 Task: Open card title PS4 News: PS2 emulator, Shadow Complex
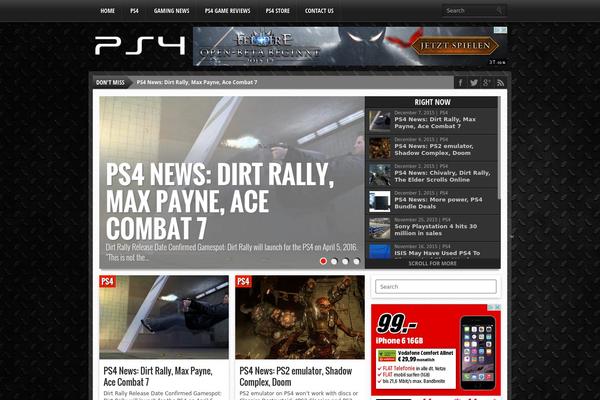tap(296, 376)
